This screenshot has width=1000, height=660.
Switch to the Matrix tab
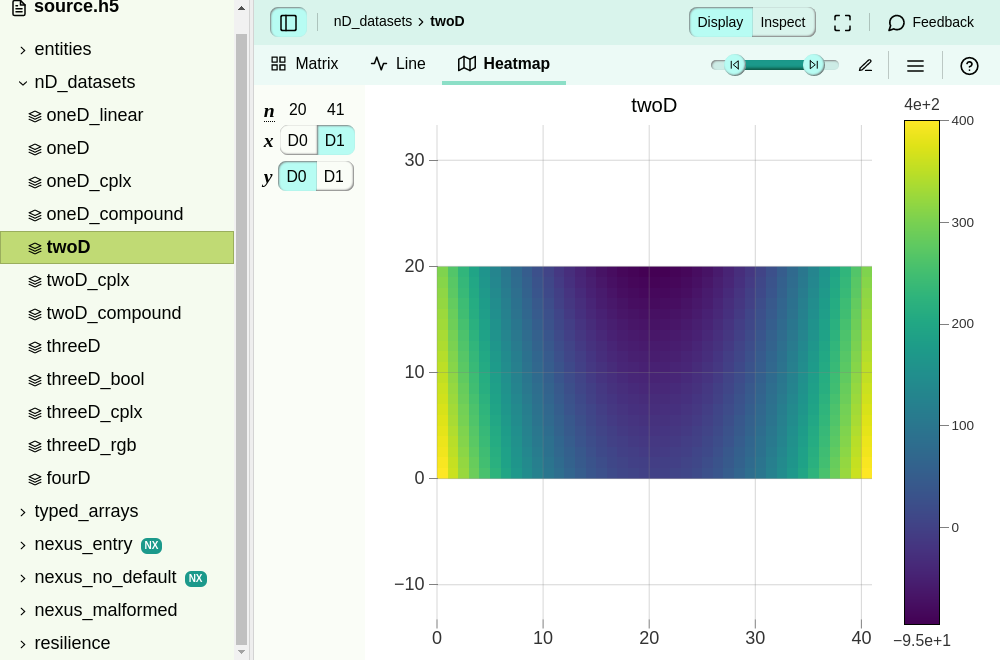pyautogui.click(x=305, y=64)
